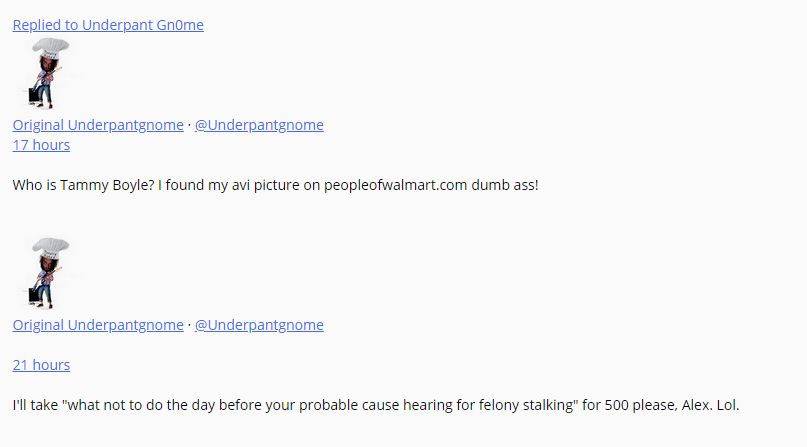Screen dimensions: 807x447
Task: Open "Original Underpantgnome" name link in first post
Action: [98, 125]
